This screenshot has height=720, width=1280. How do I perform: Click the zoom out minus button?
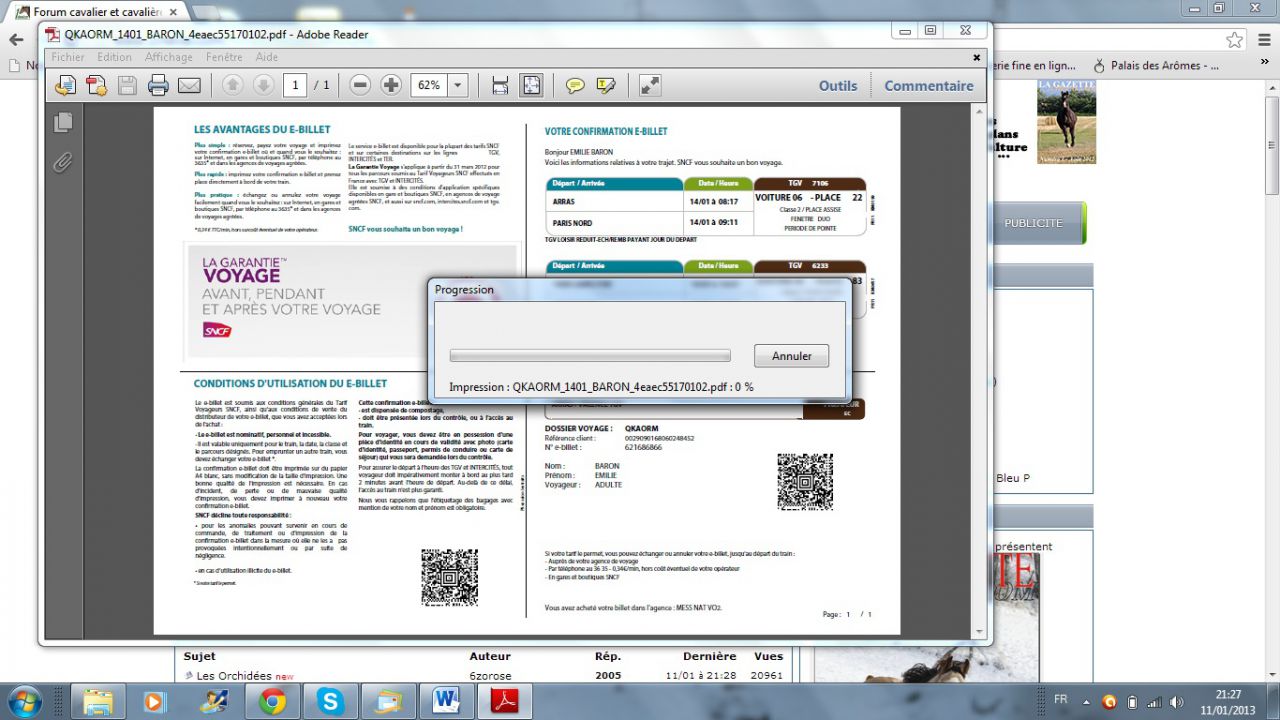click(361, 86)
